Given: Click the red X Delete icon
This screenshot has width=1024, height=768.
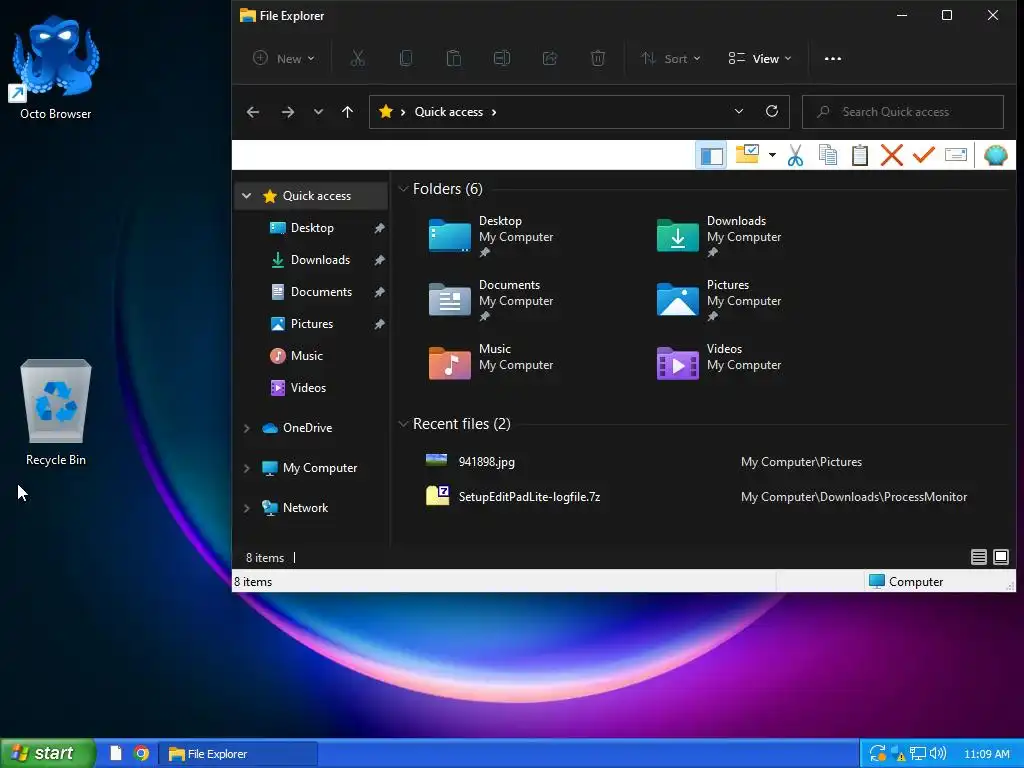Looking at the screenshot, I should [x=891, y=155].
